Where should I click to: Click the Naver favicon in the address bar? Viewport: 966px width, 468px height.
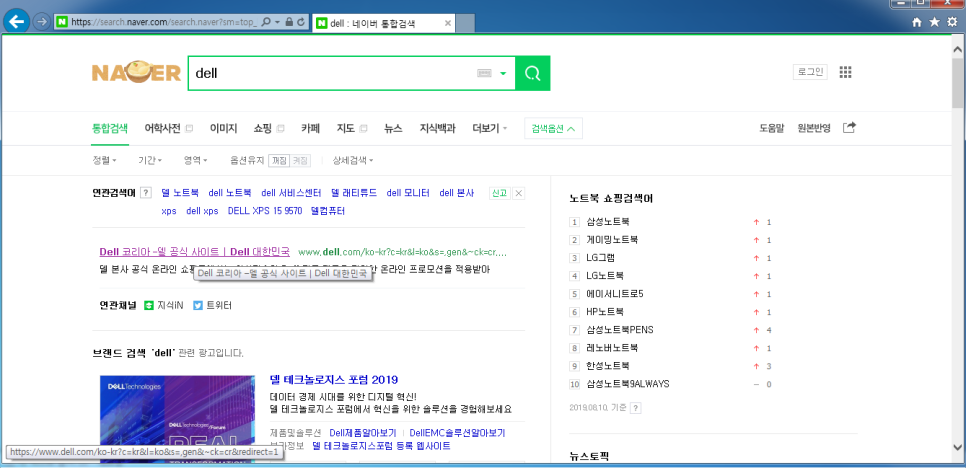point(62,22)
